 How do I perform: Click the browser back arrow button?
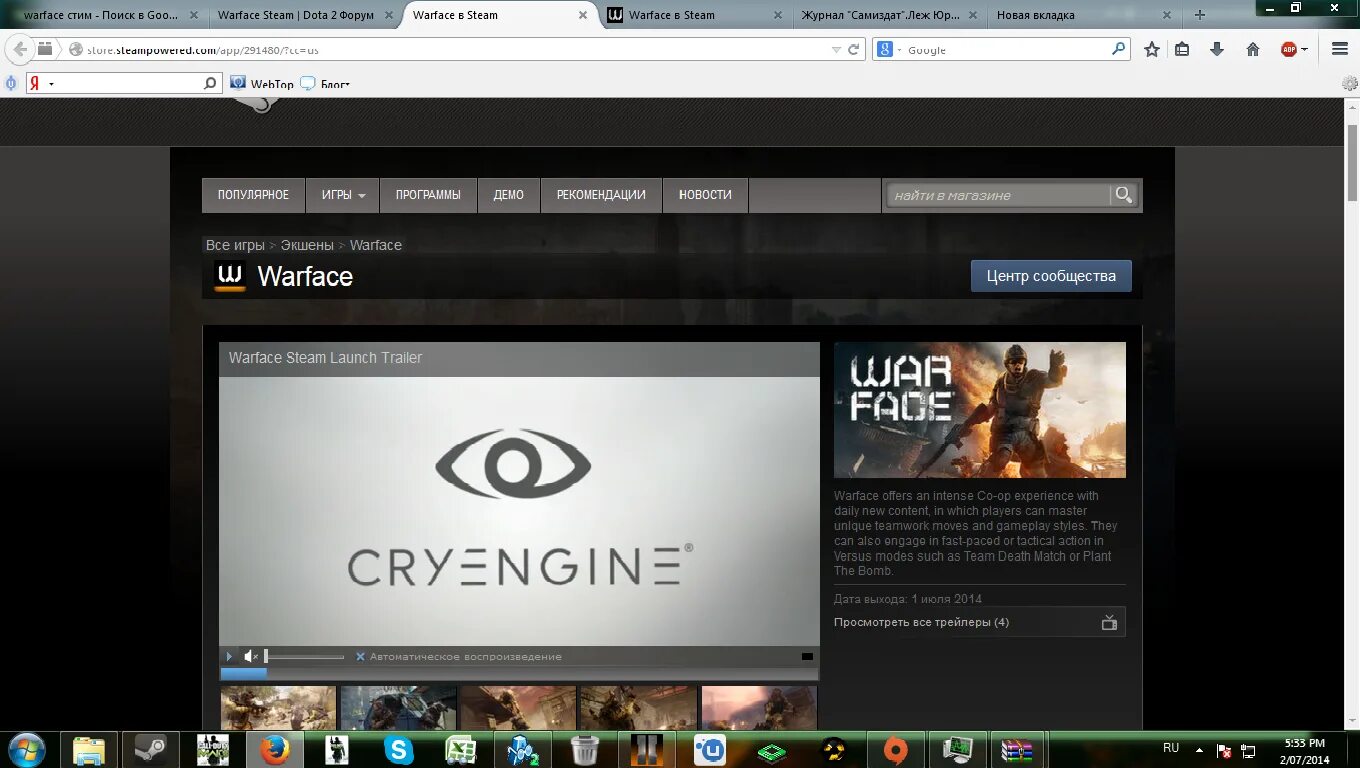(x=20, y=49)
